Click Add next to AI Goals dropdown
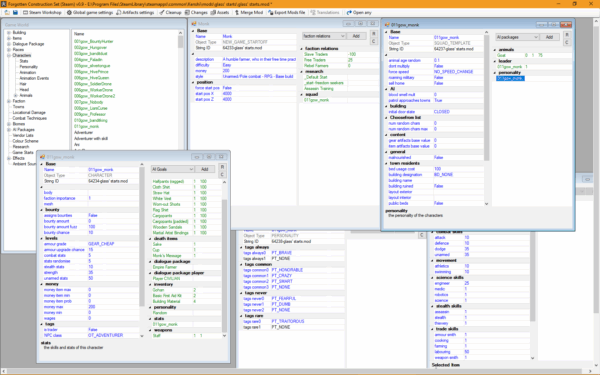The image size is (600, 375). point(205,169)
